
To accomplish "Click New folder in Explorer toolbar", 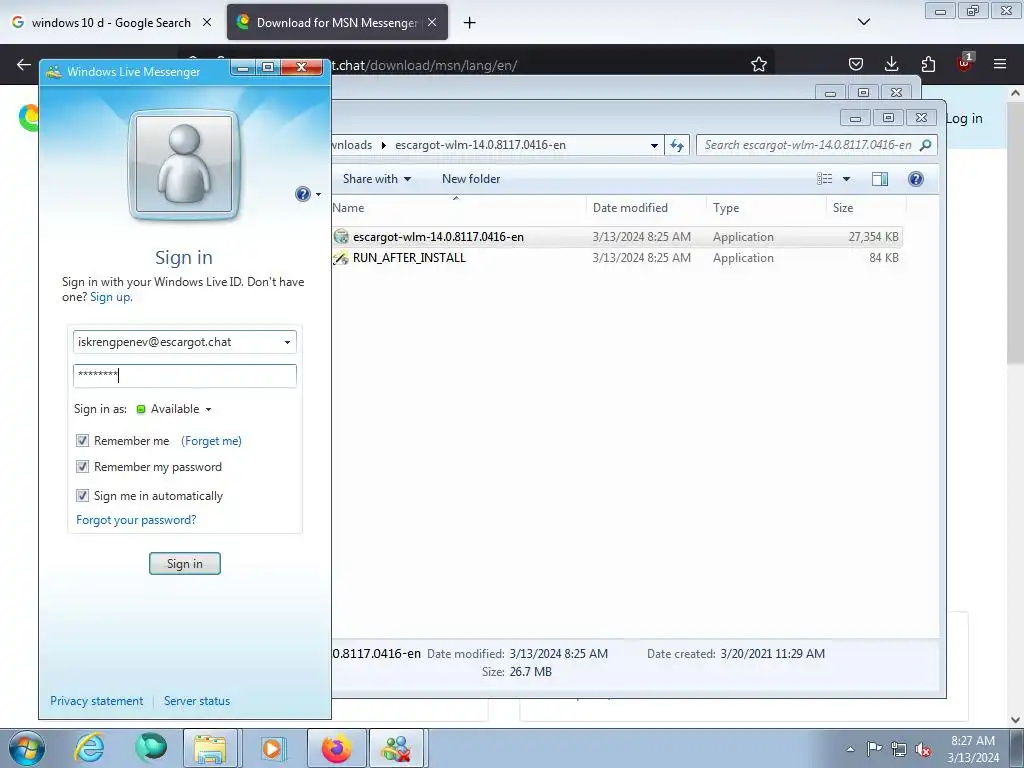I will pyautogui.click(x=471, y=179).
